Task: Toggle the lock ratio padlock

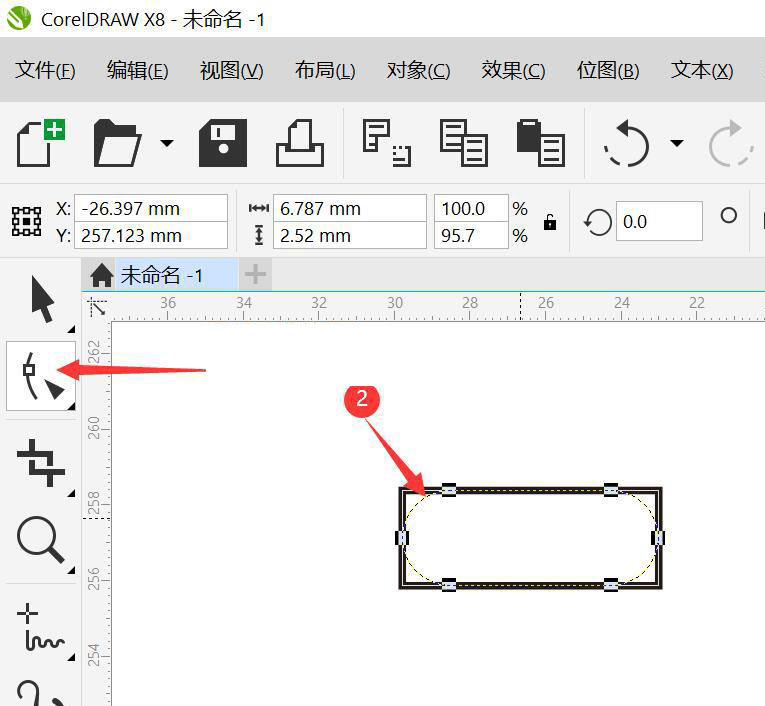Action: point(550,222)
